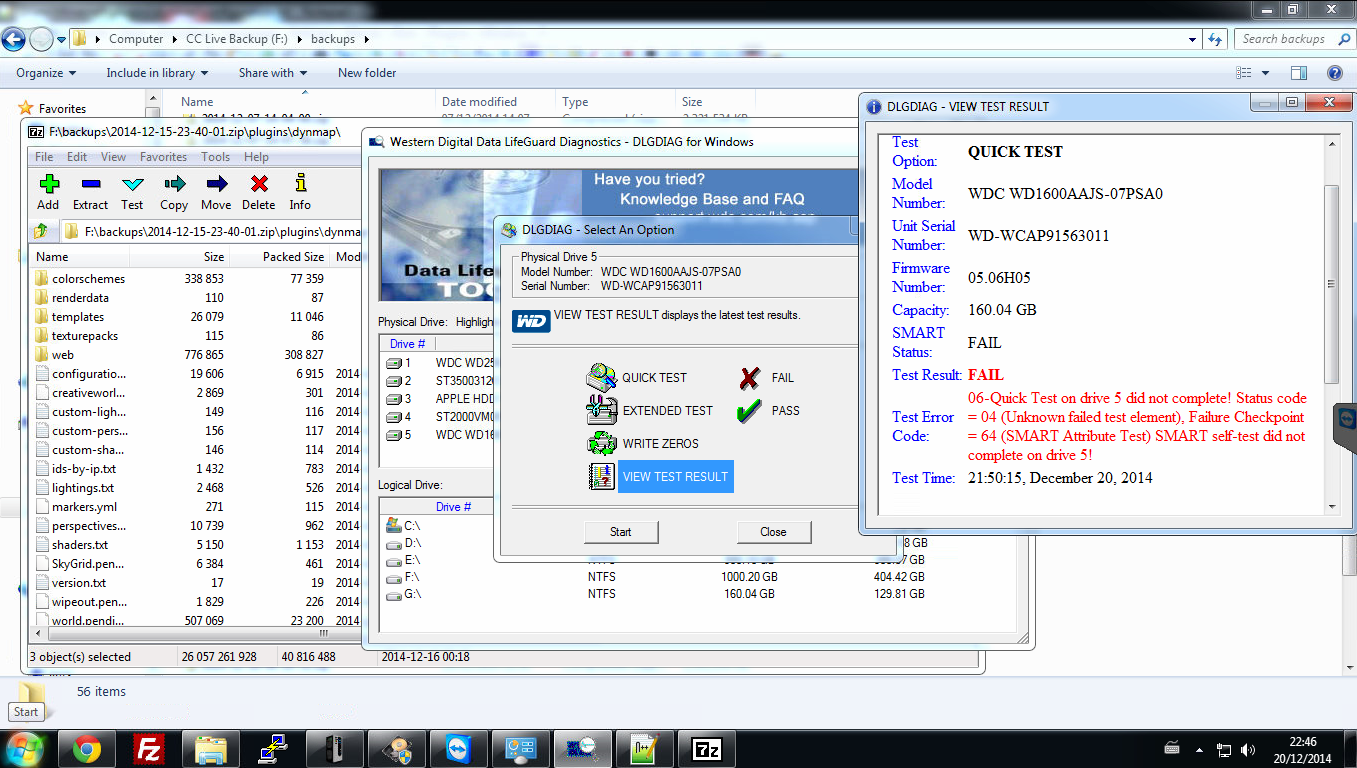Click the Move icon in 7-Zip toolbar
Image resolution: width=1357 pixels, height=768 pixels.
(x=216, y=184)
